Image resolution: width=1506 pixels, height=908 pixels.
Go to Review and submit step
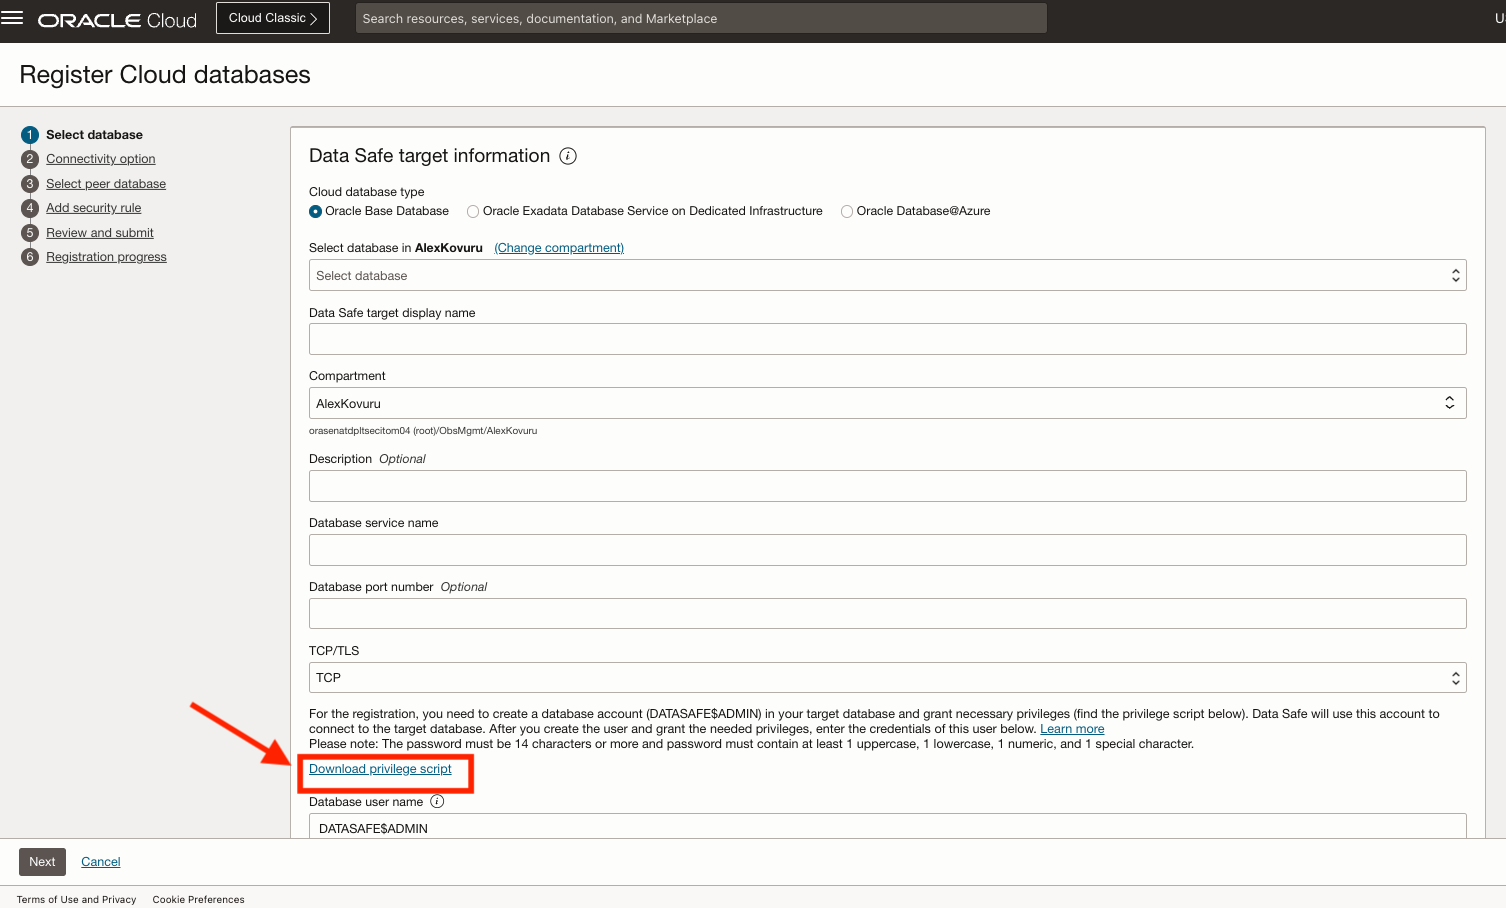pos(100,233)
